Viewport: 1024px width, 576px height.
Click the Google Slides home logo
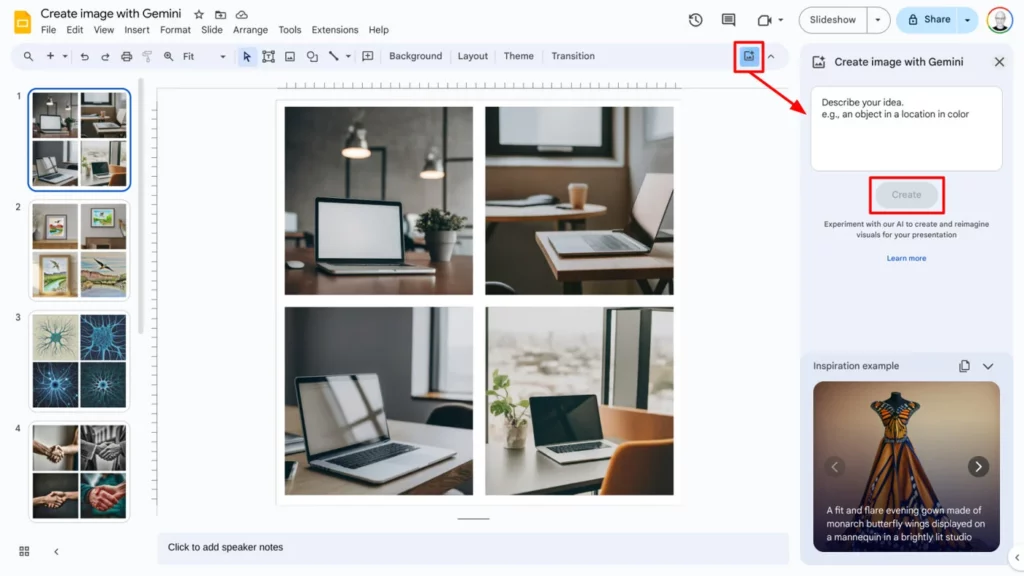coord(22,22)
